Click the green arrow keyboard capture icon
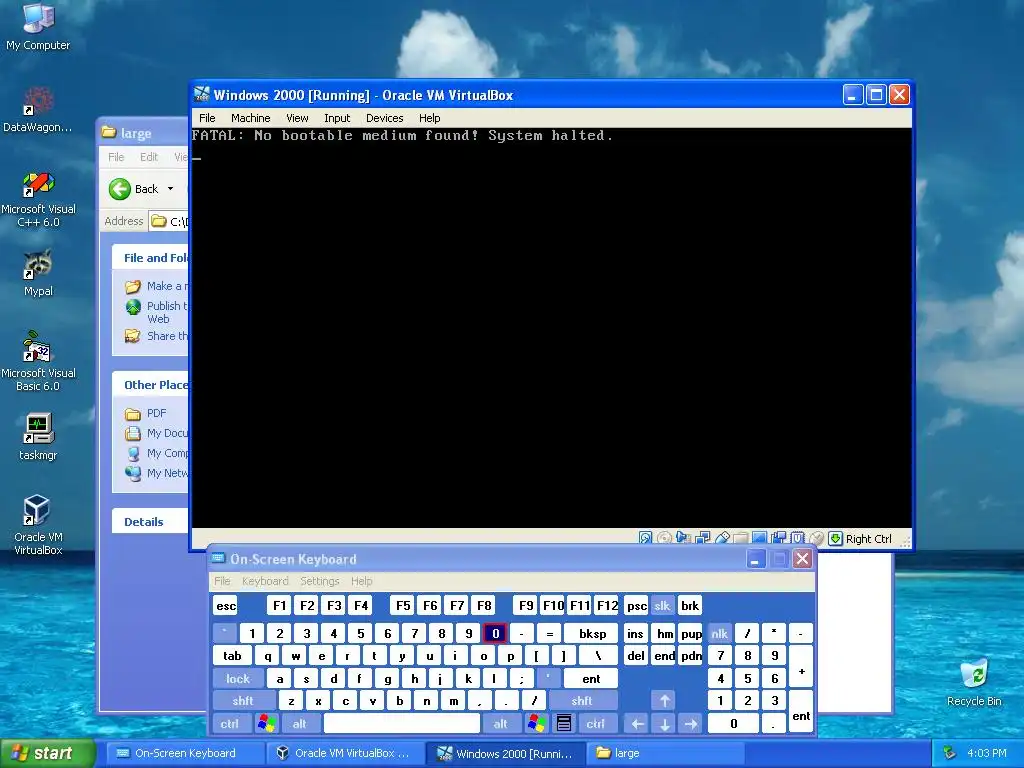Screen dimensions: 1024x768 click(835, 538)
